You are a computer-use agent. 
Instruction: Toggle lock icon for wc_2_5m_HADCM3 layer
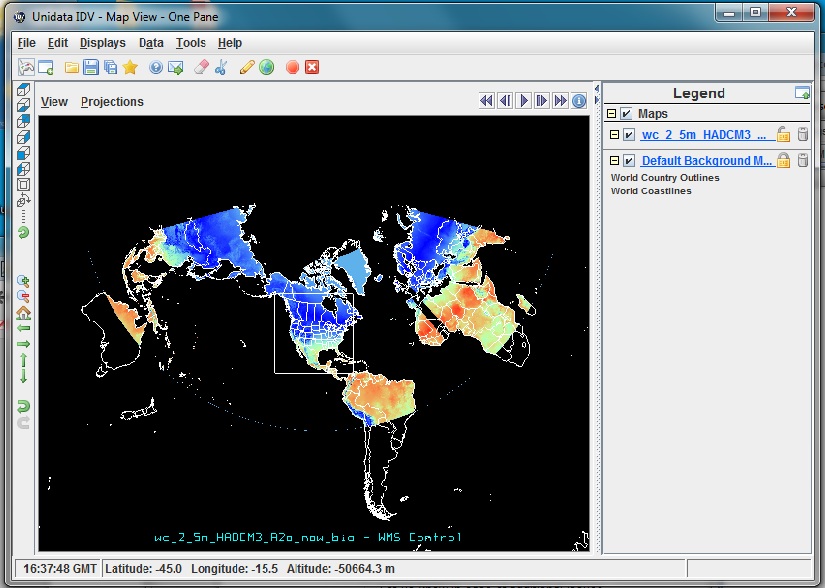(784, 135)
